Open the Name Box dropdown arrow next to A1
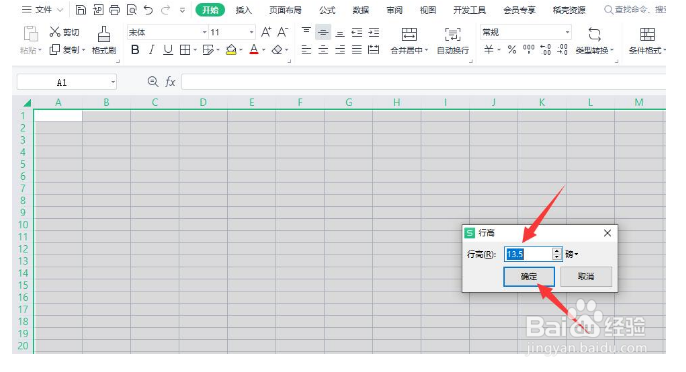 point(113,82)
